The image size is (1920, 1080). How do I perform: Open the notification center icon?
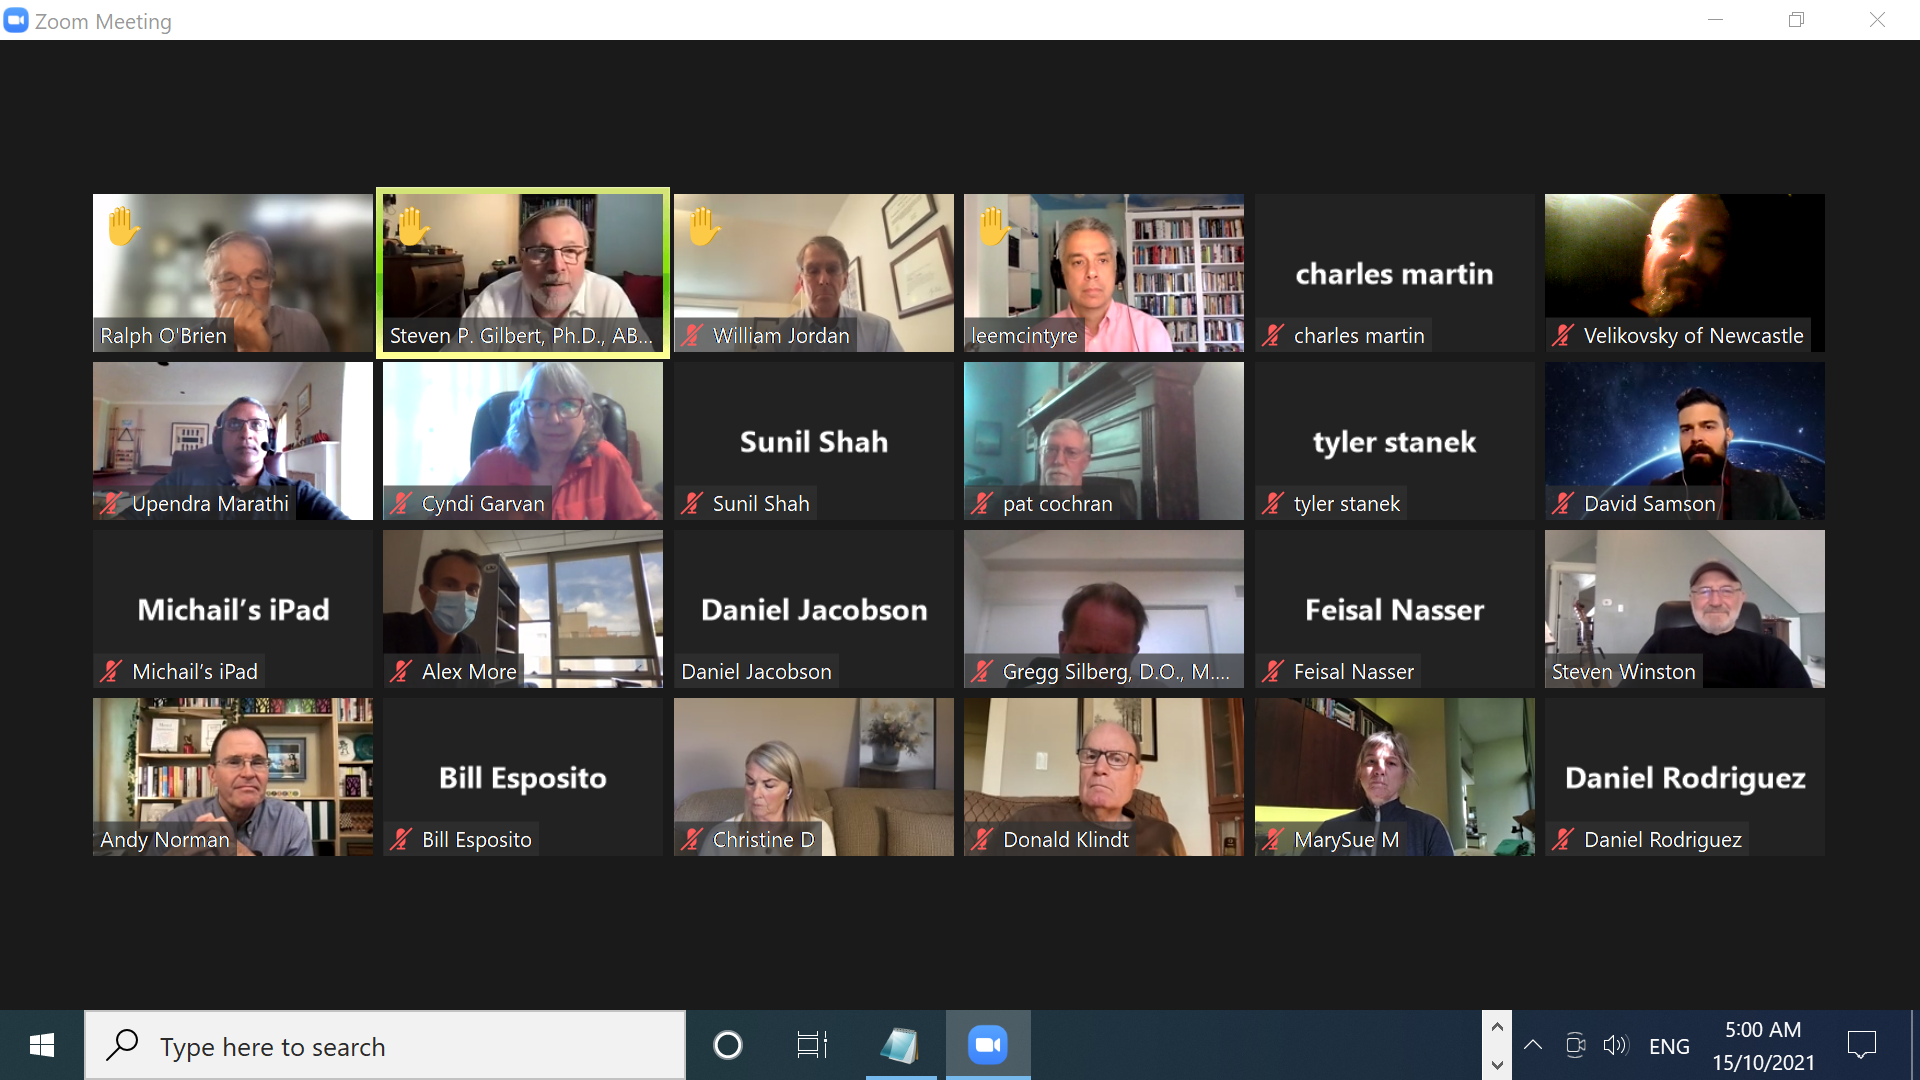coord(1862,1046)
